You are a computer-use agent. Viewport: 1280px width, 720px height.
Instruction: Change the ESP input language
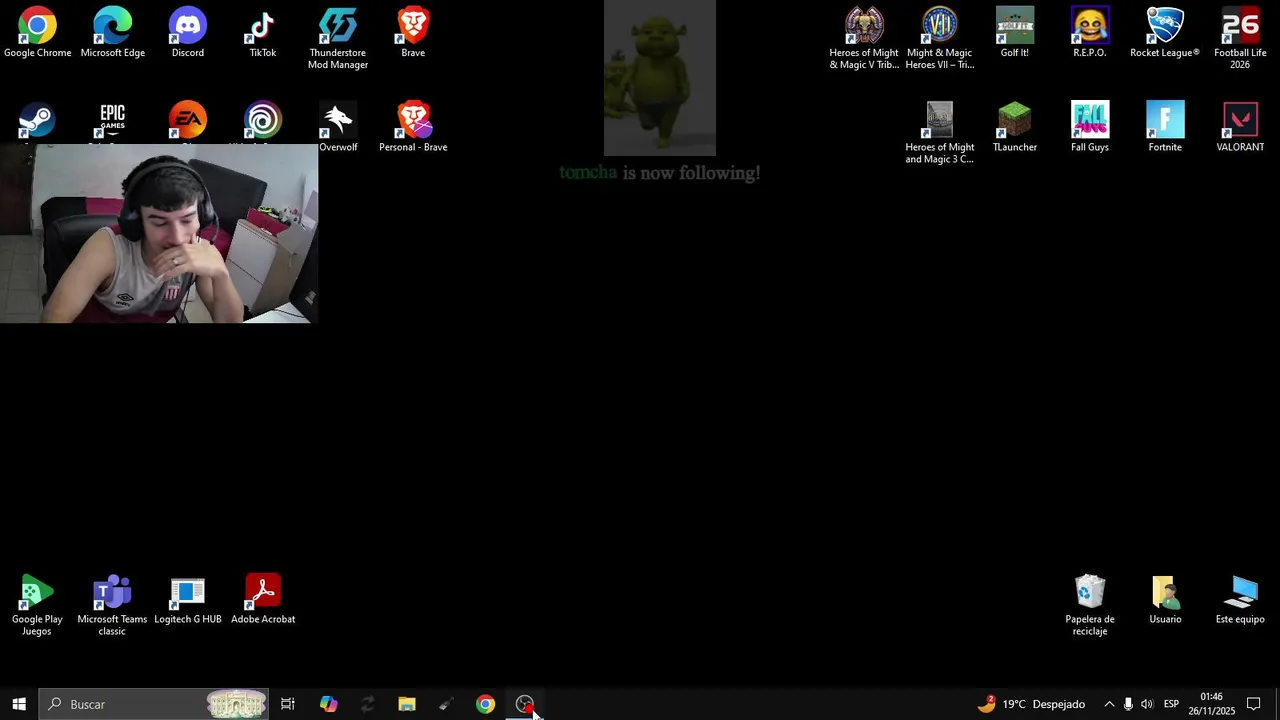point(1171,704)
